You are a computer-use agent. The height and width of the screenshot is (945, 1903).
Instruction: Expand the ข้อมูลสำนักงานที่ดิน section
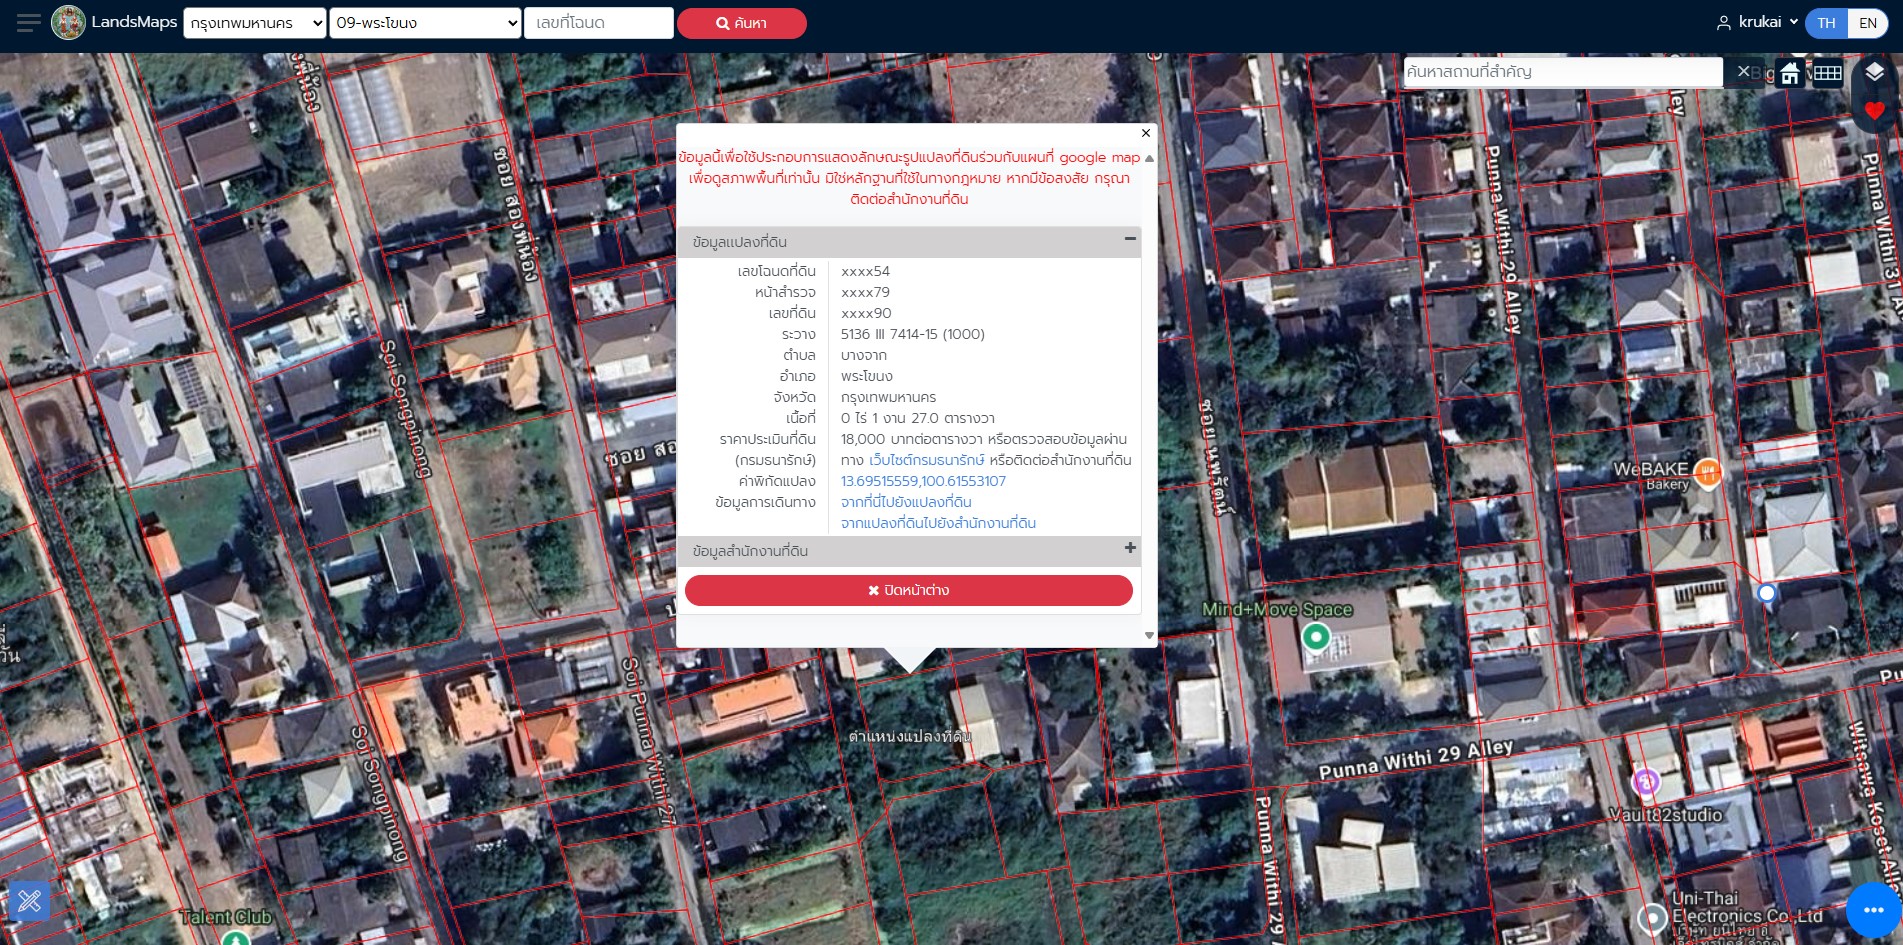(1130, 548)
